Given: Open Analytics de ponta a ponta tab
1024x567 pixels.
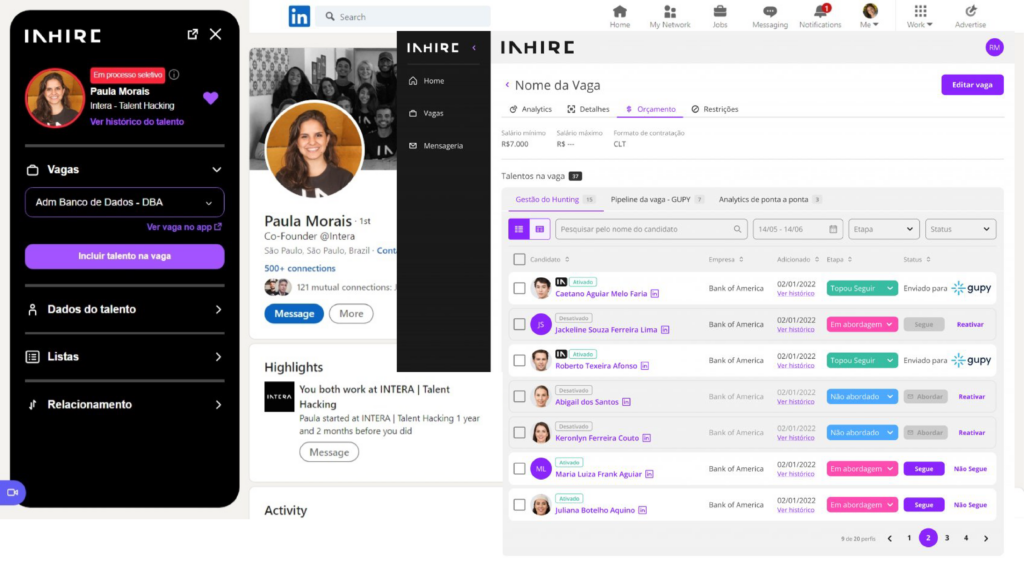Looking at the screenshot, I should coord(769,199).
